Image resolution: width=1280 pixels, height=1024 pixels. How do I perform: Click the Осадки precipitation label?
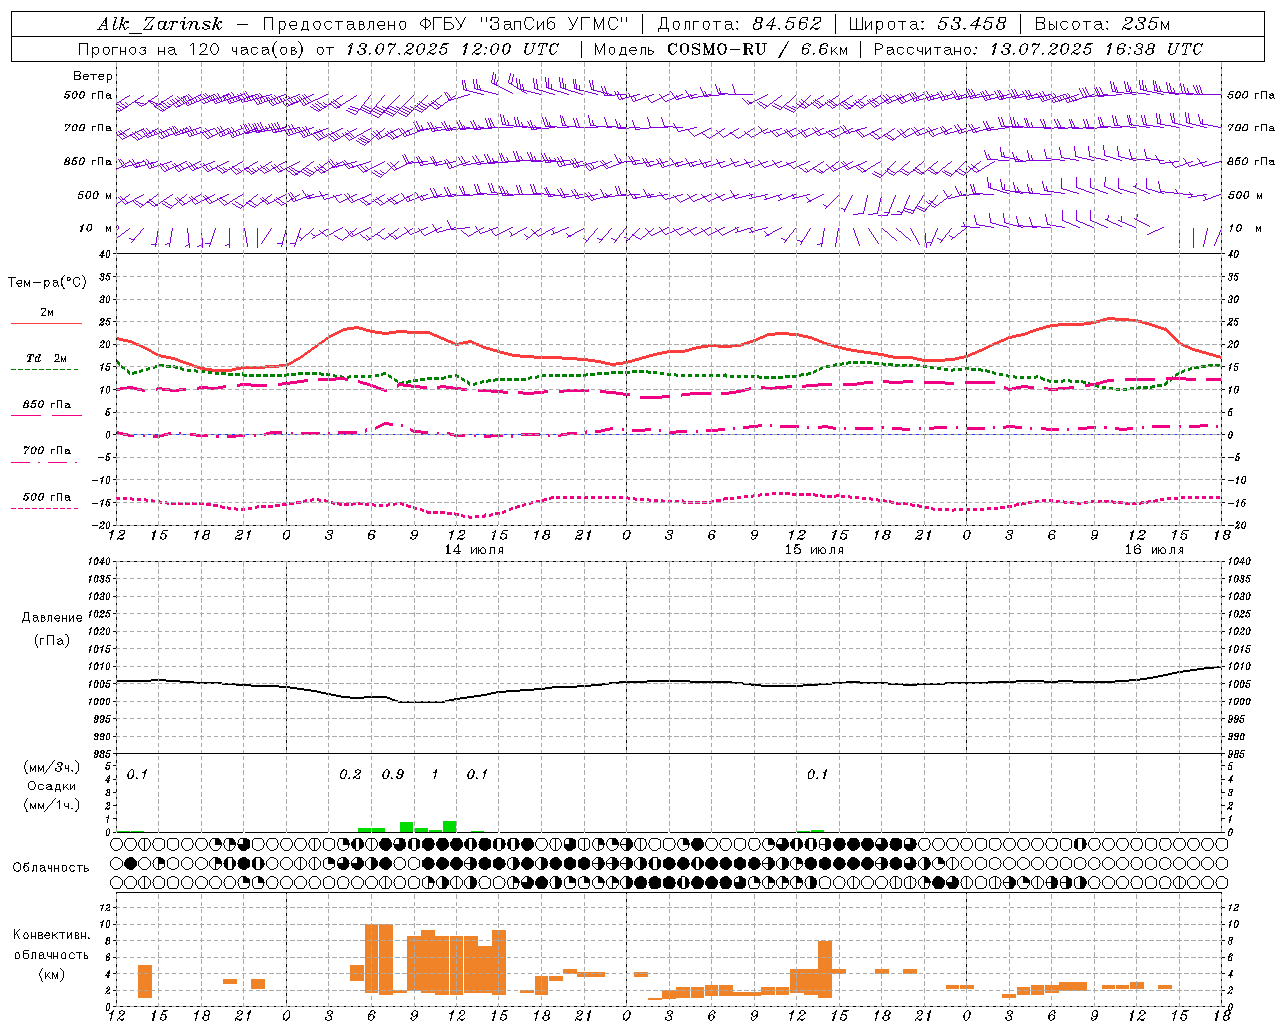coord(52,786)
